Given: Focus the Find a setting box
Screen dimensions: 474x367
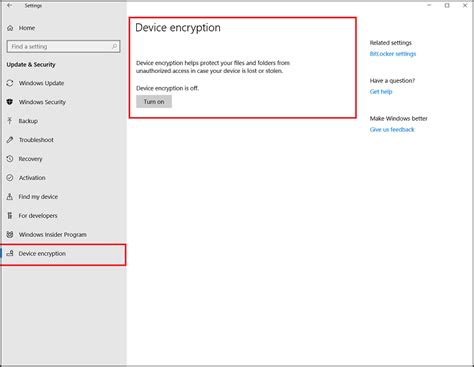Looking at the screenshot, I should point(63,46).
